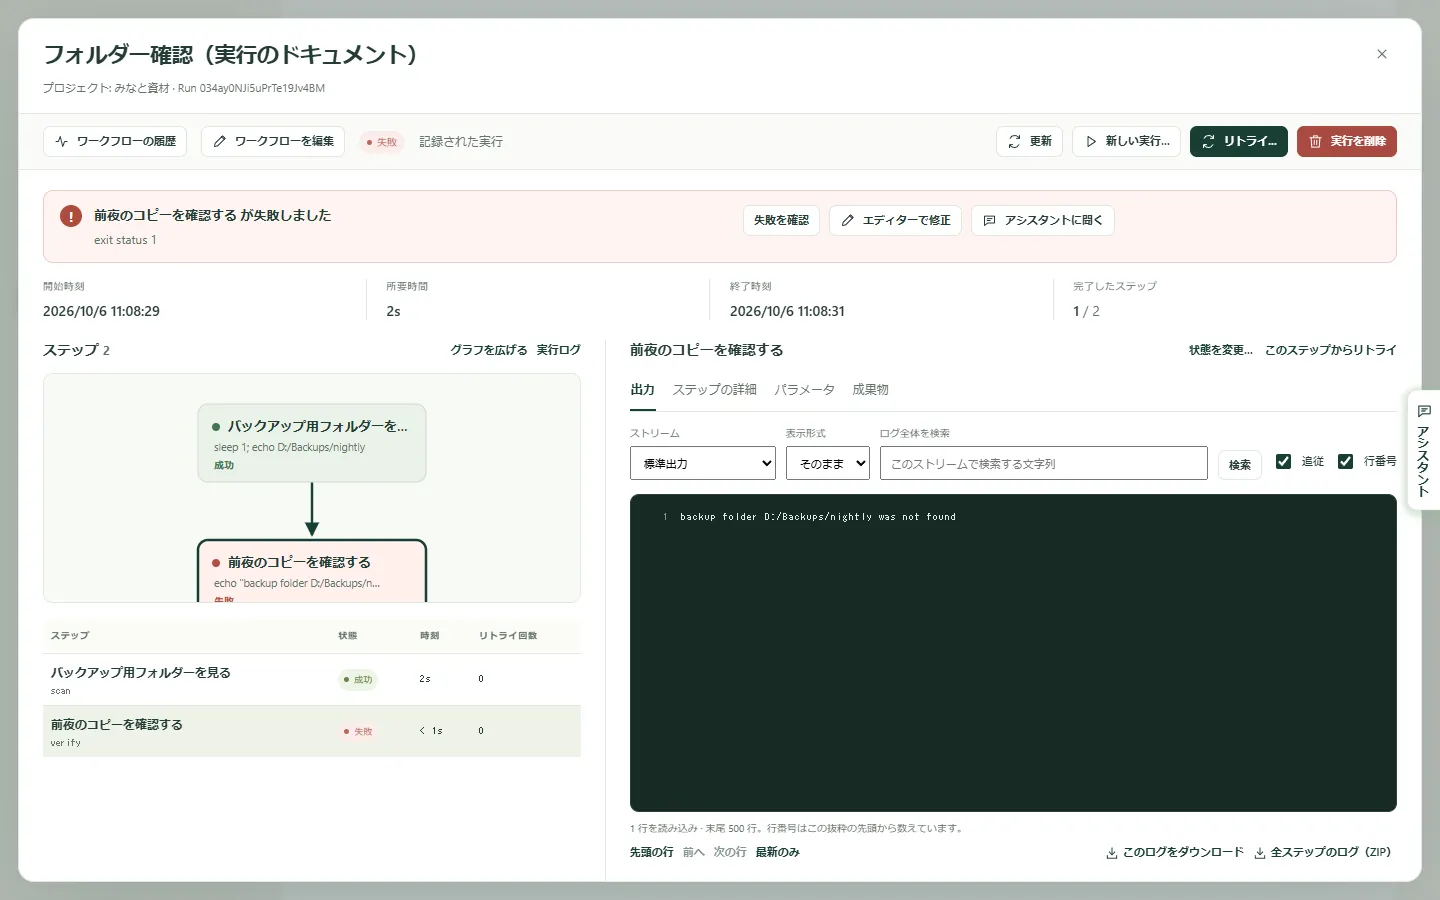Click the pencil icon on エディターで修正
Screen dimensions: 1440x900
pos(848,220)
